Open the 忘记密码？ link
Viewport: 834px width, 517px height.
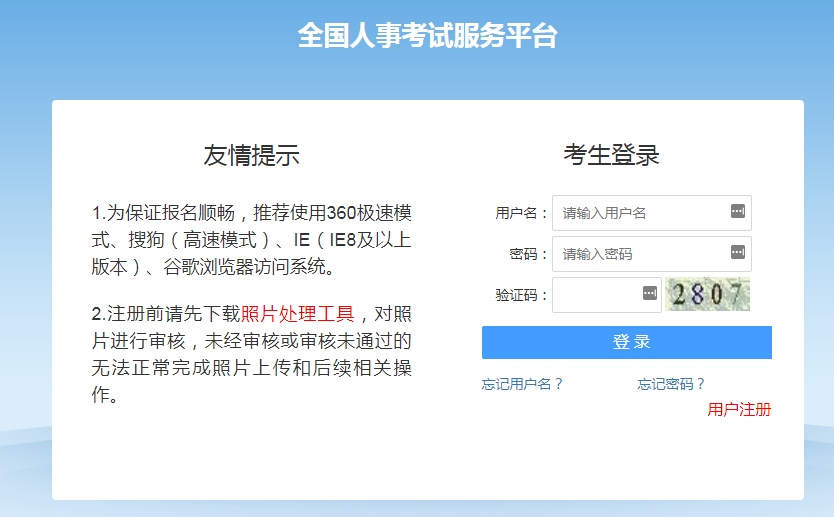point(671,383)
